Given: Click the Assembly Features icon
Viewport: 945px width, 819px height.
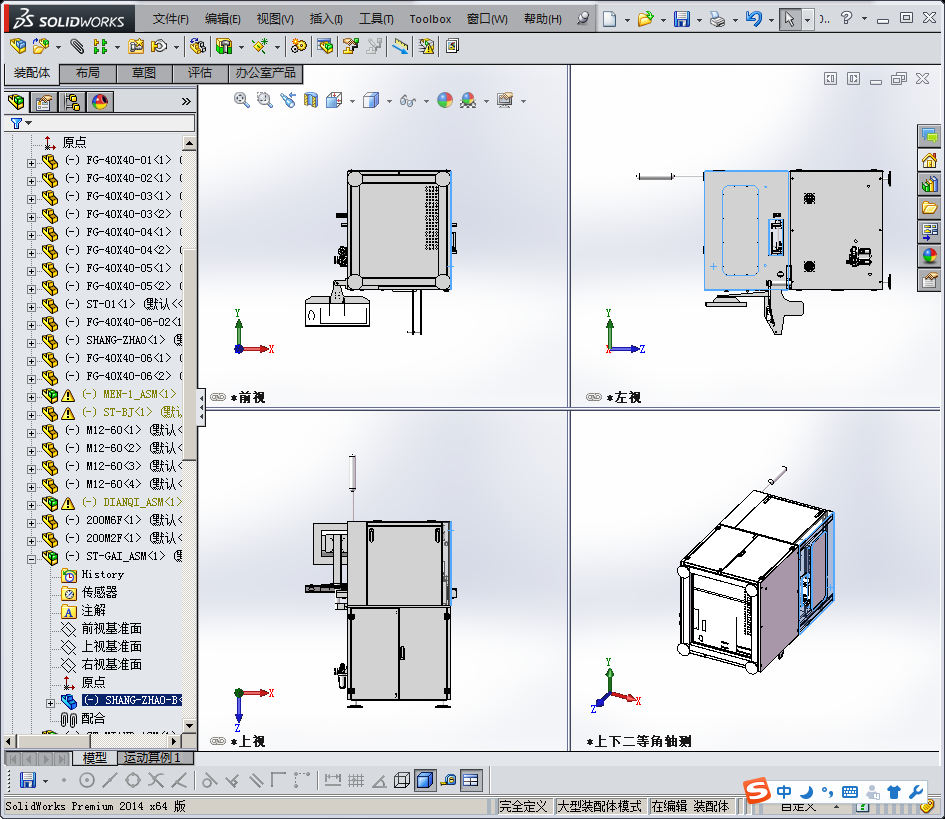Looking at the screenshot, I should (224, 46).
